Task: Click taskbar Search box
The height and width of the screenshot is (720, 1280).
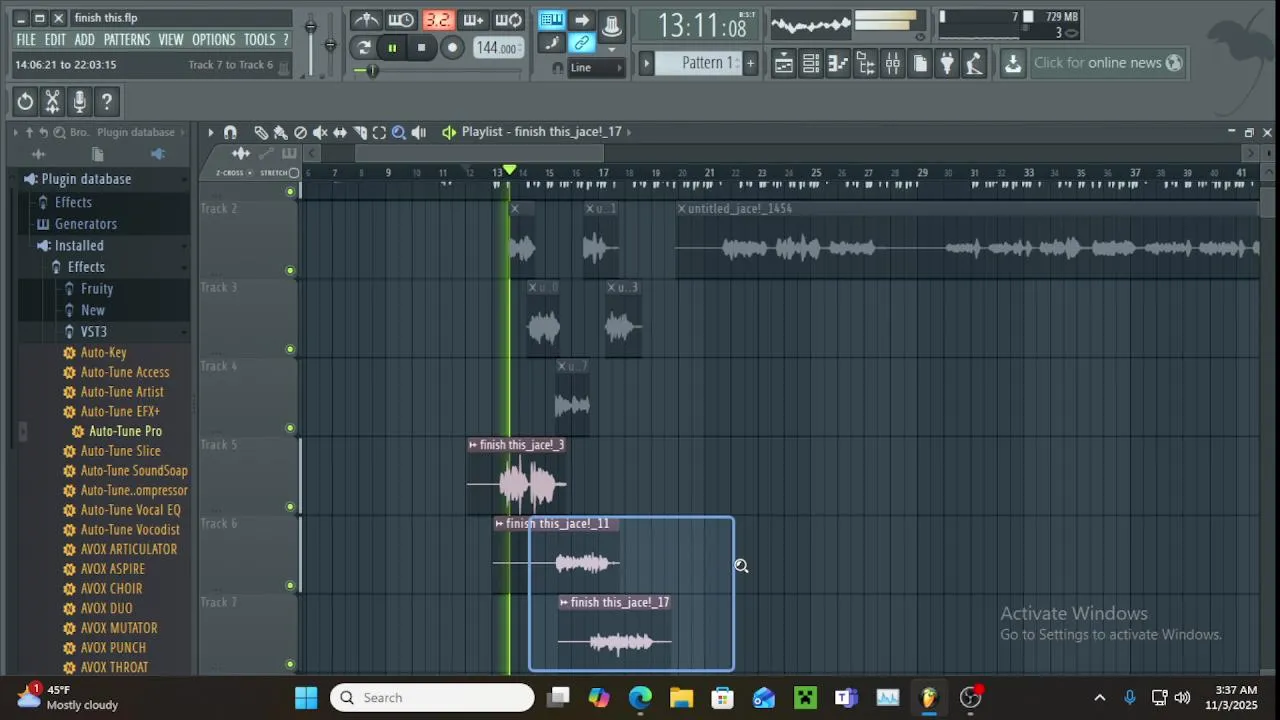Action: pos(433,697)
